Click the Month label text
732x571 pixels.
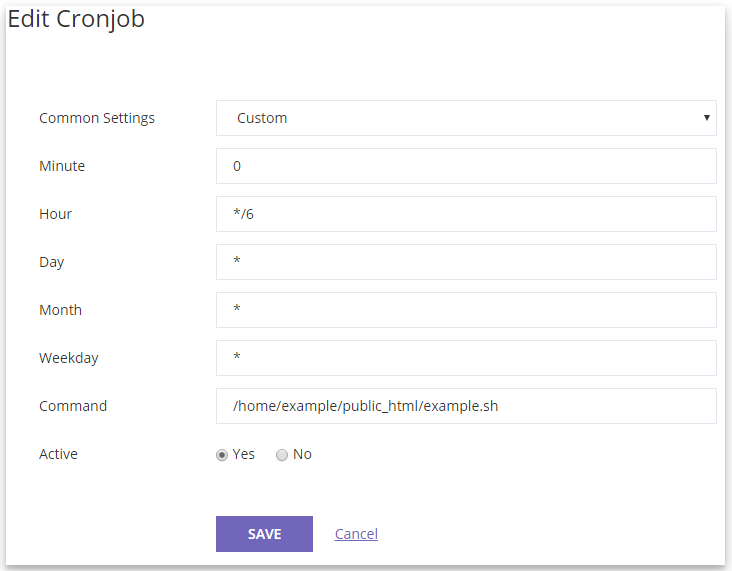(x=61, y=310)
